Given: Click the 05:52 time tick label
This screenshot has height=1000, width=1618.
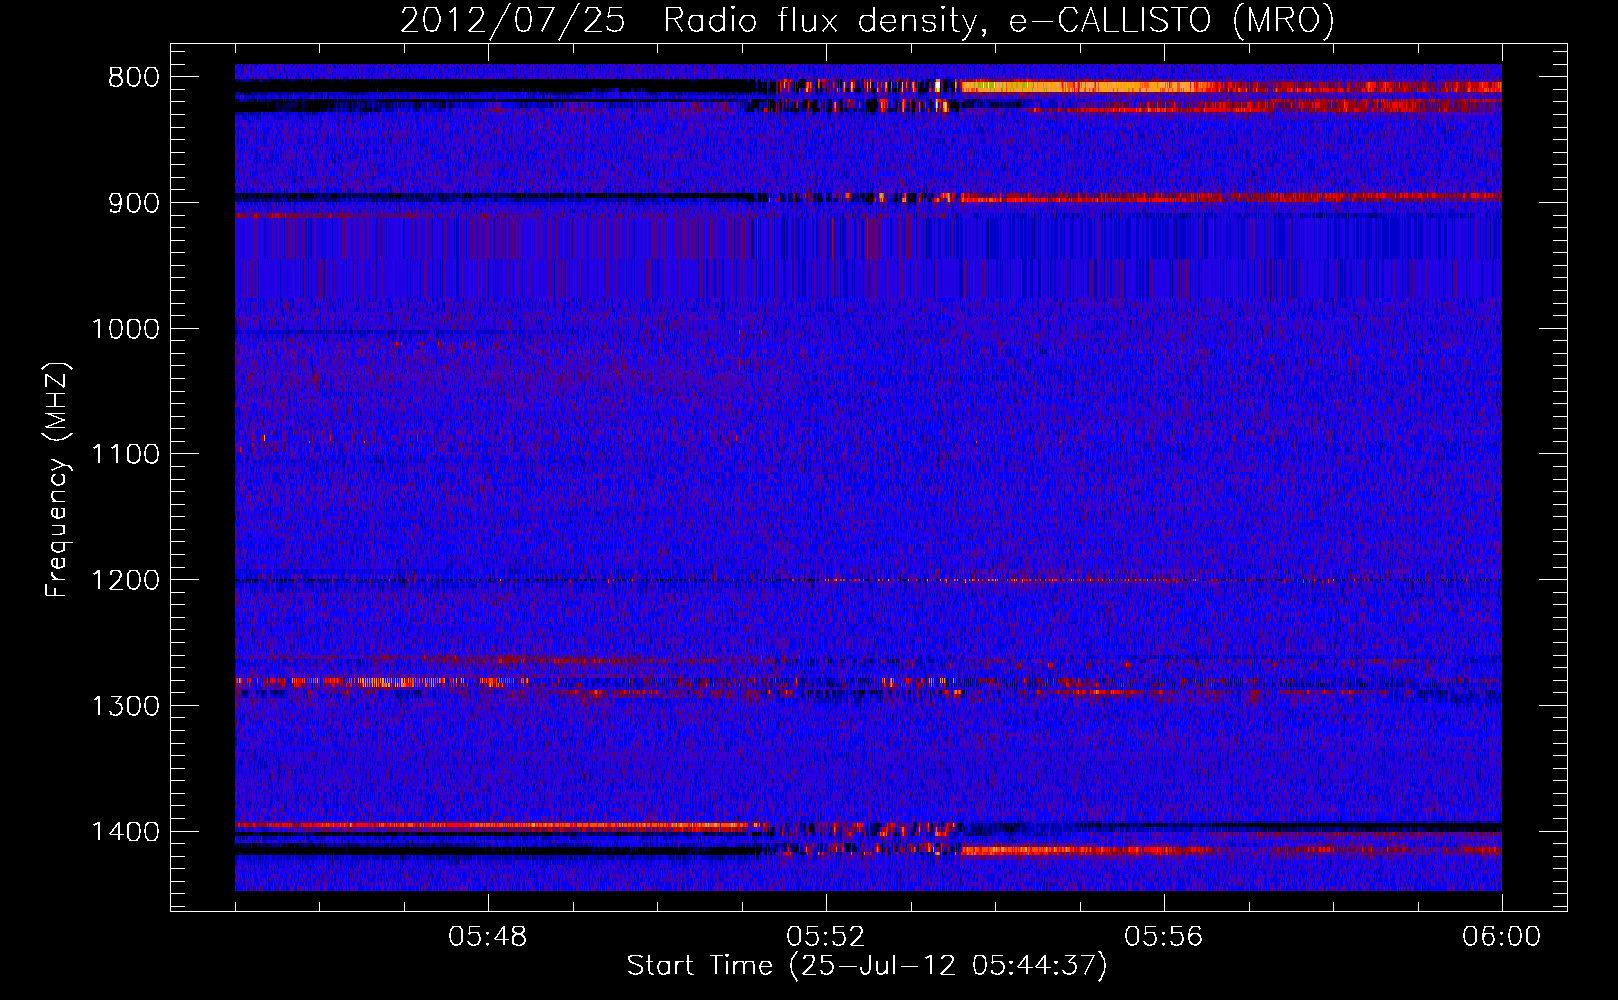Looking at the screenshot, I should [x=826, y=937].
